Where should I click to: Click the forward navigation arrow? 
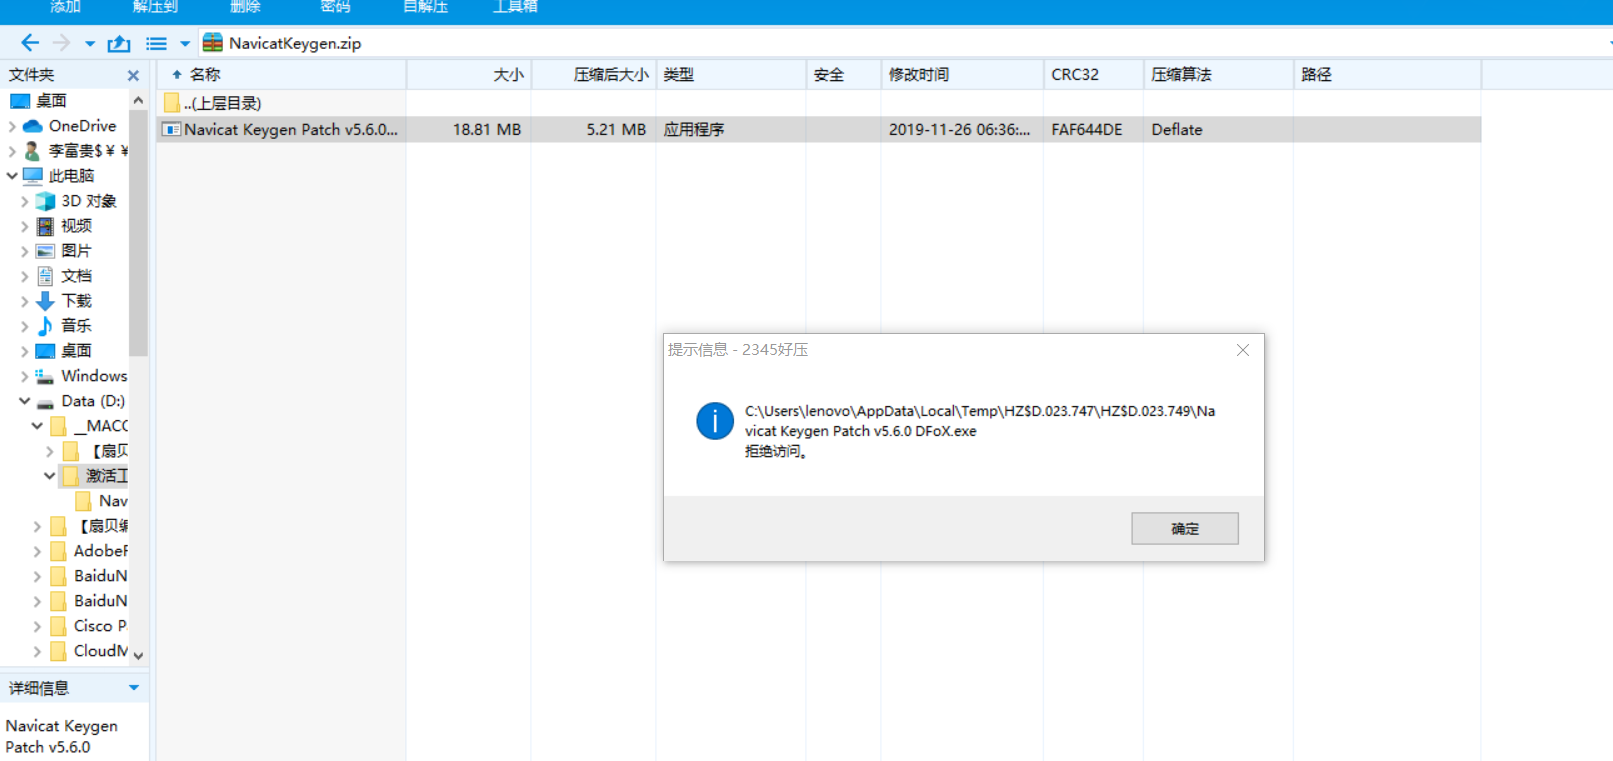62,43
